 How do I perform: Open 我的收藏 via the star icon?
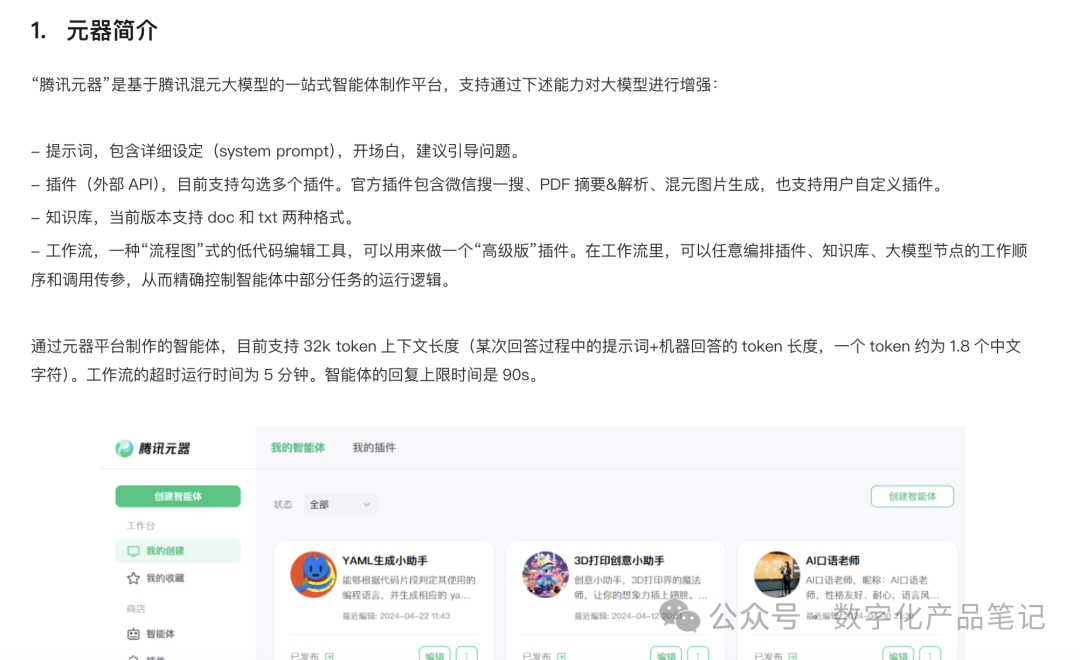tap(134, 578)
